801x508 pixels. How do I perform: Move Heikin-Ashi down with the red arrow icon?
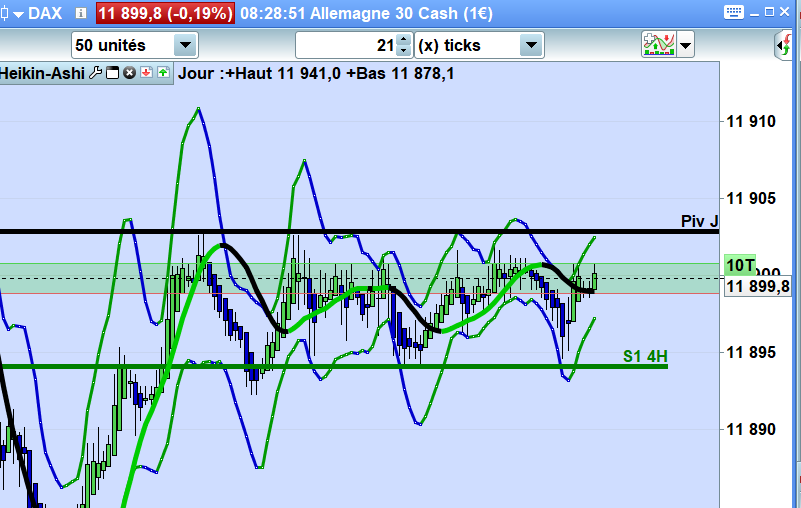(x=146, y=73)
